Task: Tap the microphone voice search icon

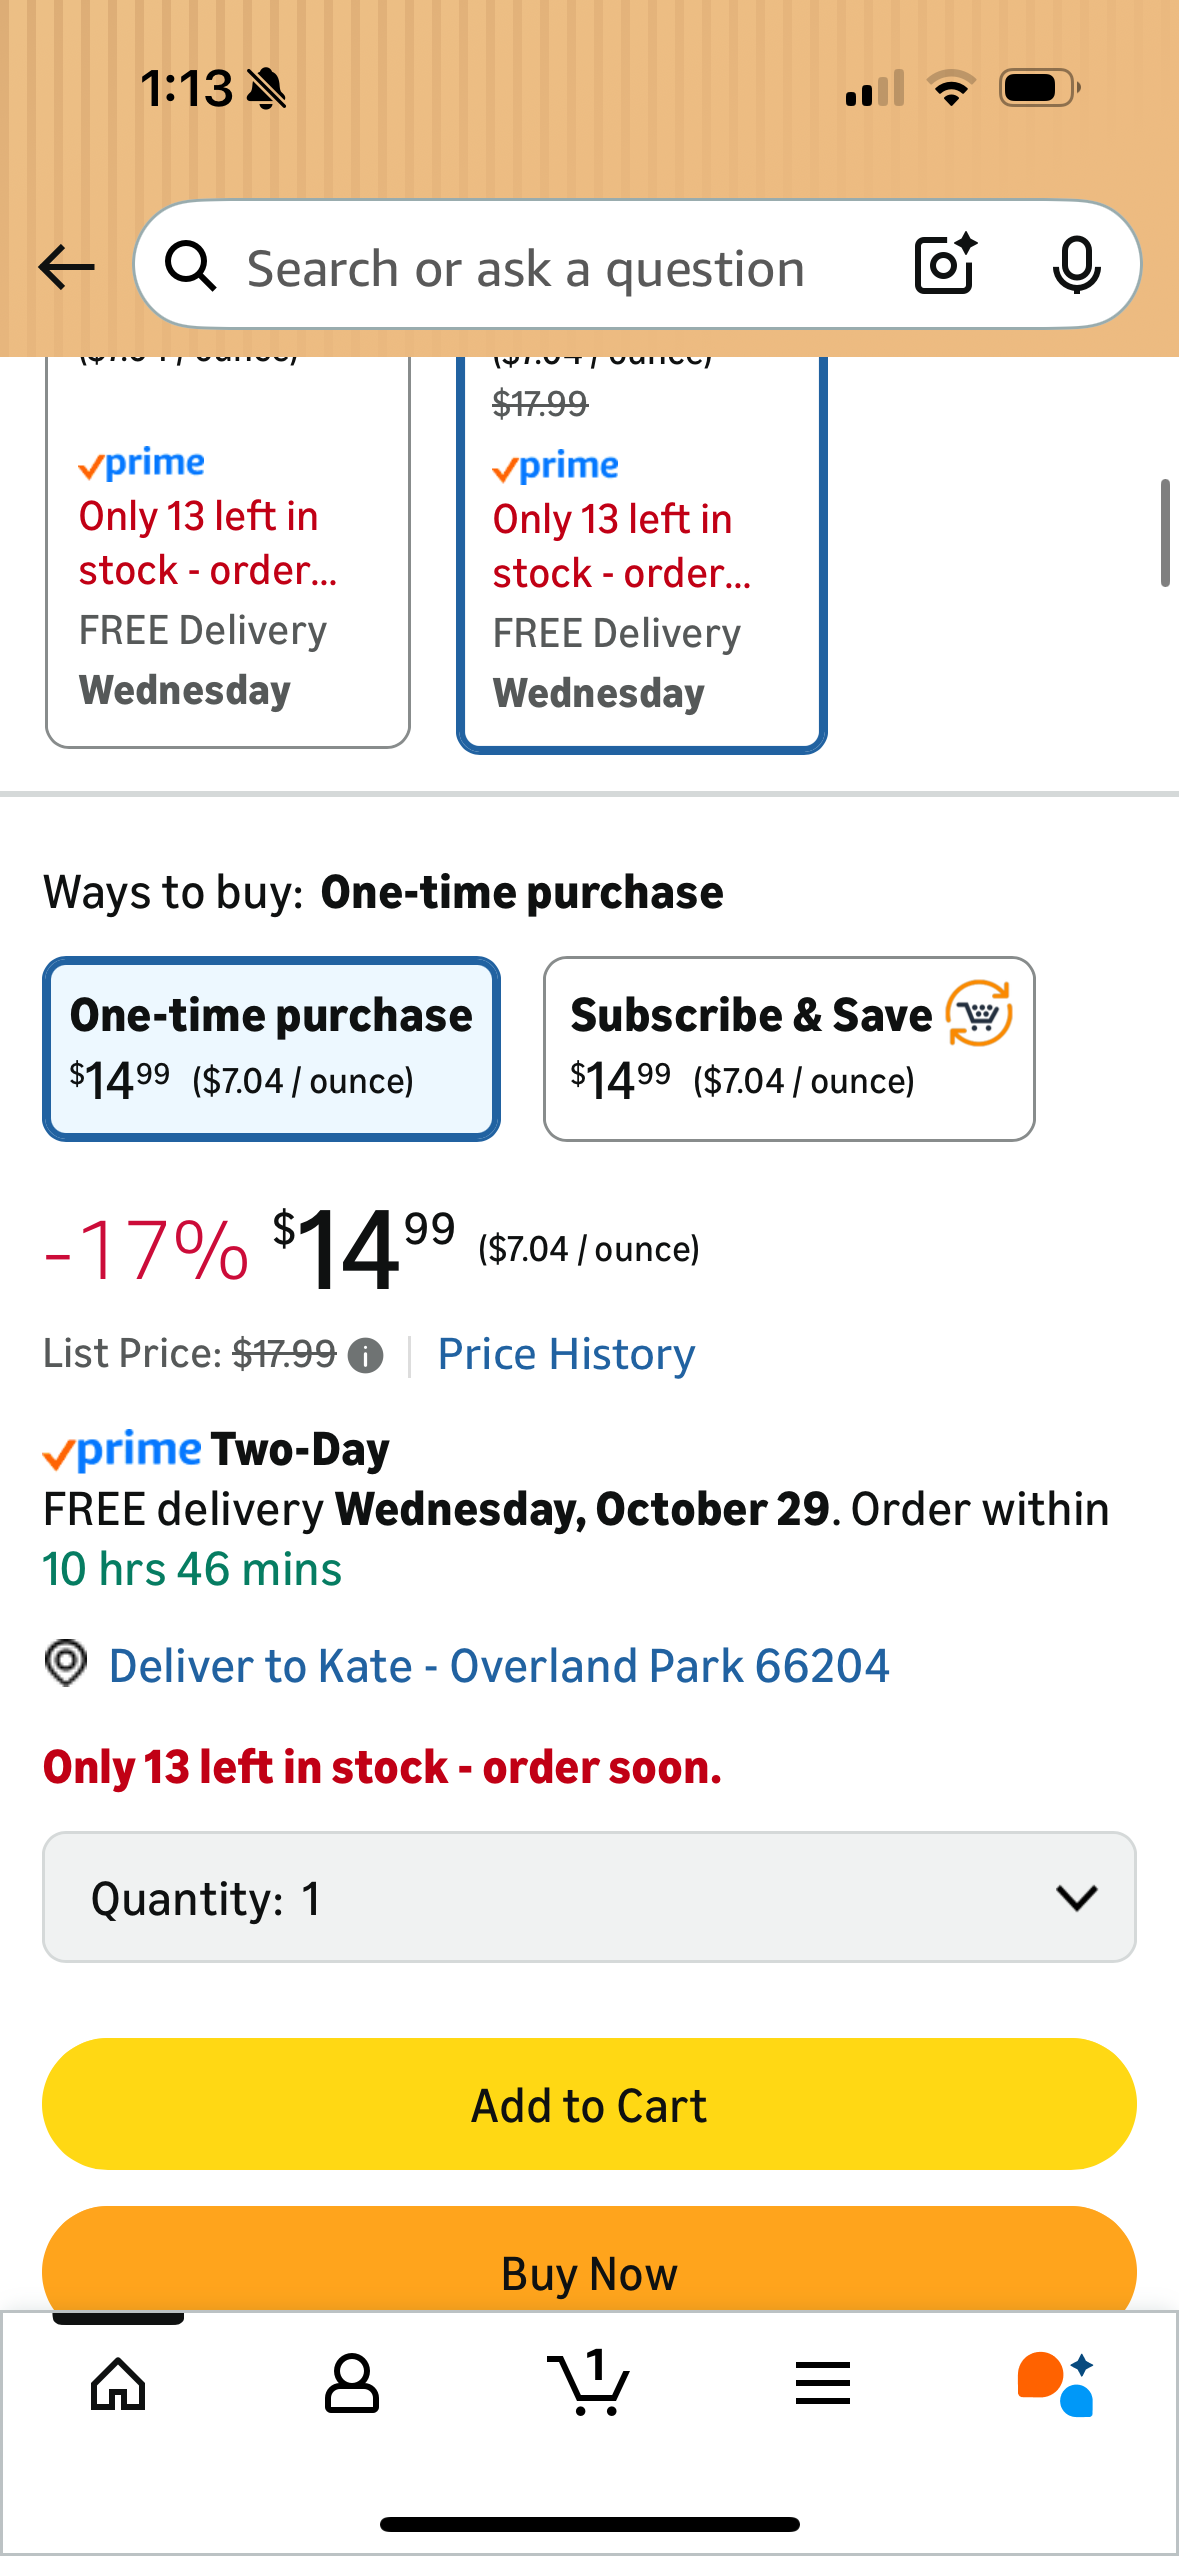Action: coord(1076,265)
